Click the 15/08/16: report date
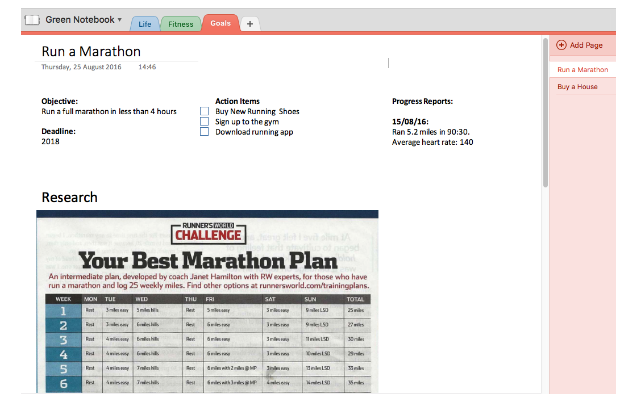 click(410, 122)
